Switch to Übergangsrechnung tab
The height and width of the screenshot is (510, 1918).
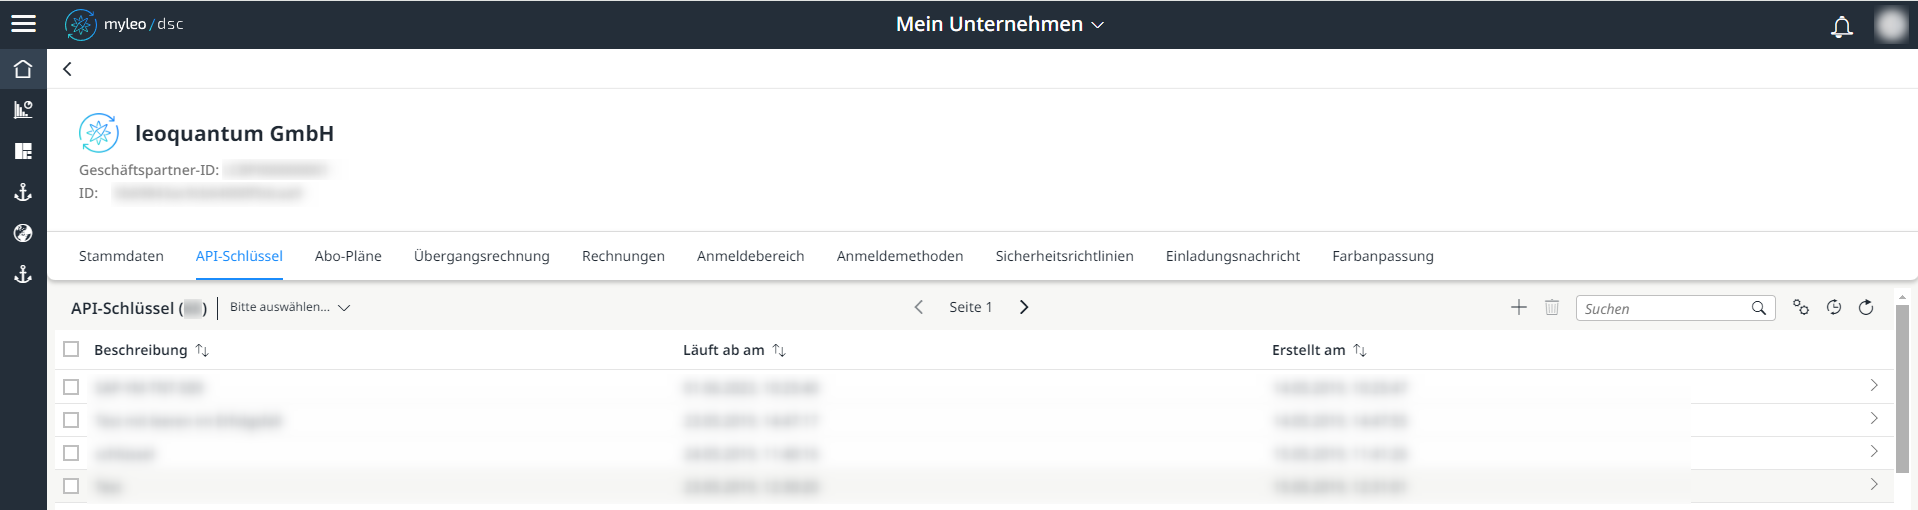pyautogui.click(x=482, y=256)
